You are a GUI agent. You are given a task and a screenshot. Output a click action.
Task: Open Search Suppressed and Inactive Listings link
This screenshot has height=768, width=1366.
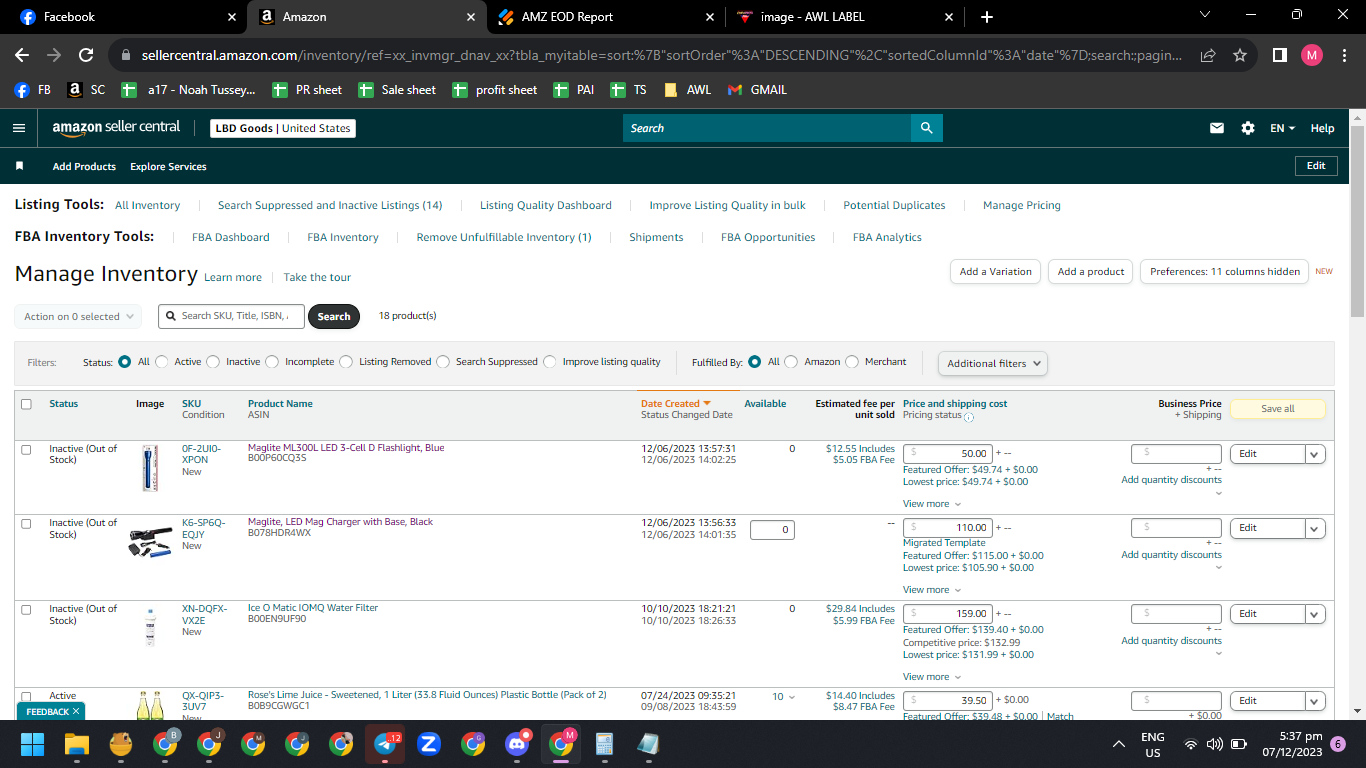[330, 205]
